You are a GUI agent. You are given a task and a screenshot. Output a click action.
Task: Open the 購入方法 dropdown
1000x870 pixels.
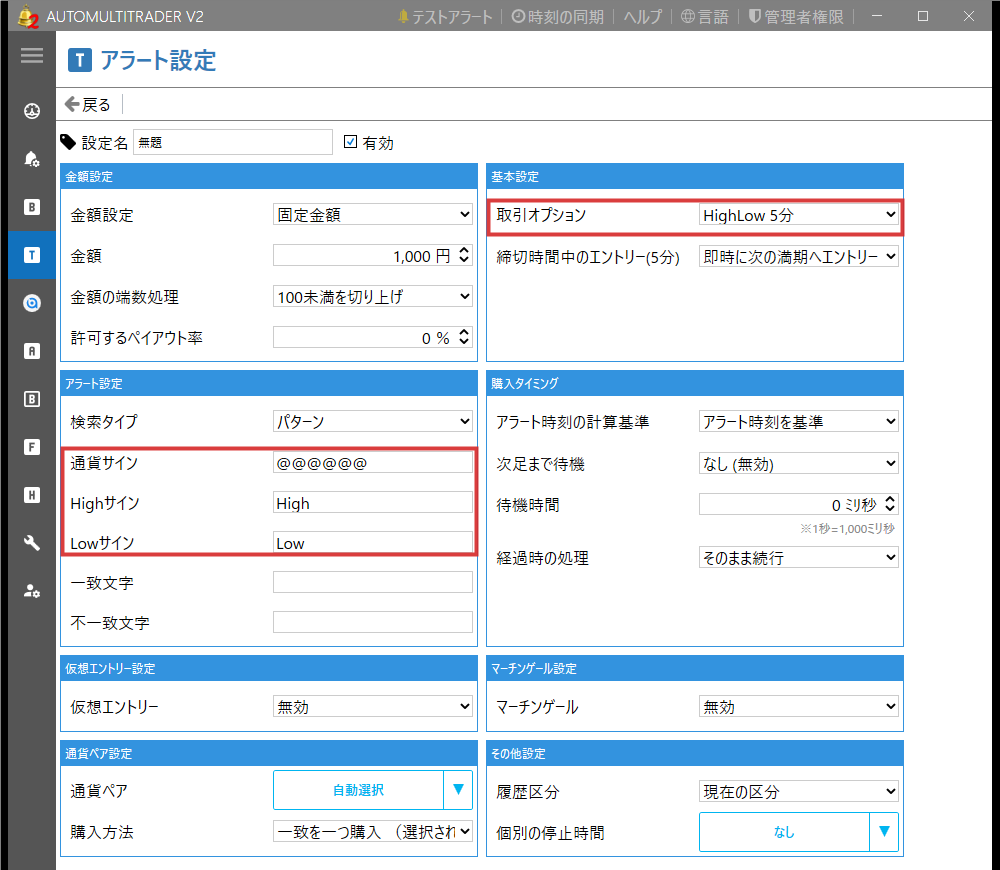[372, 831]
